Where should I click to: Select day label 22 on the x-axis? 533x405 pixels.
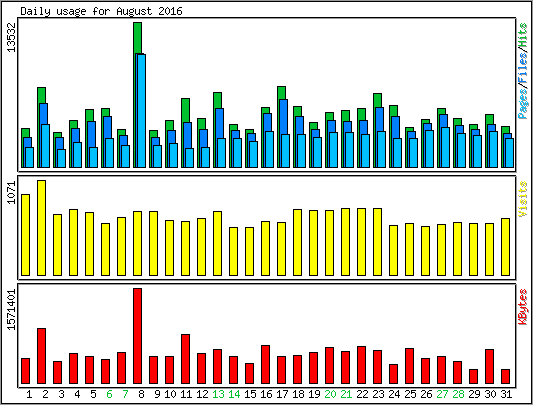point(362,394)
